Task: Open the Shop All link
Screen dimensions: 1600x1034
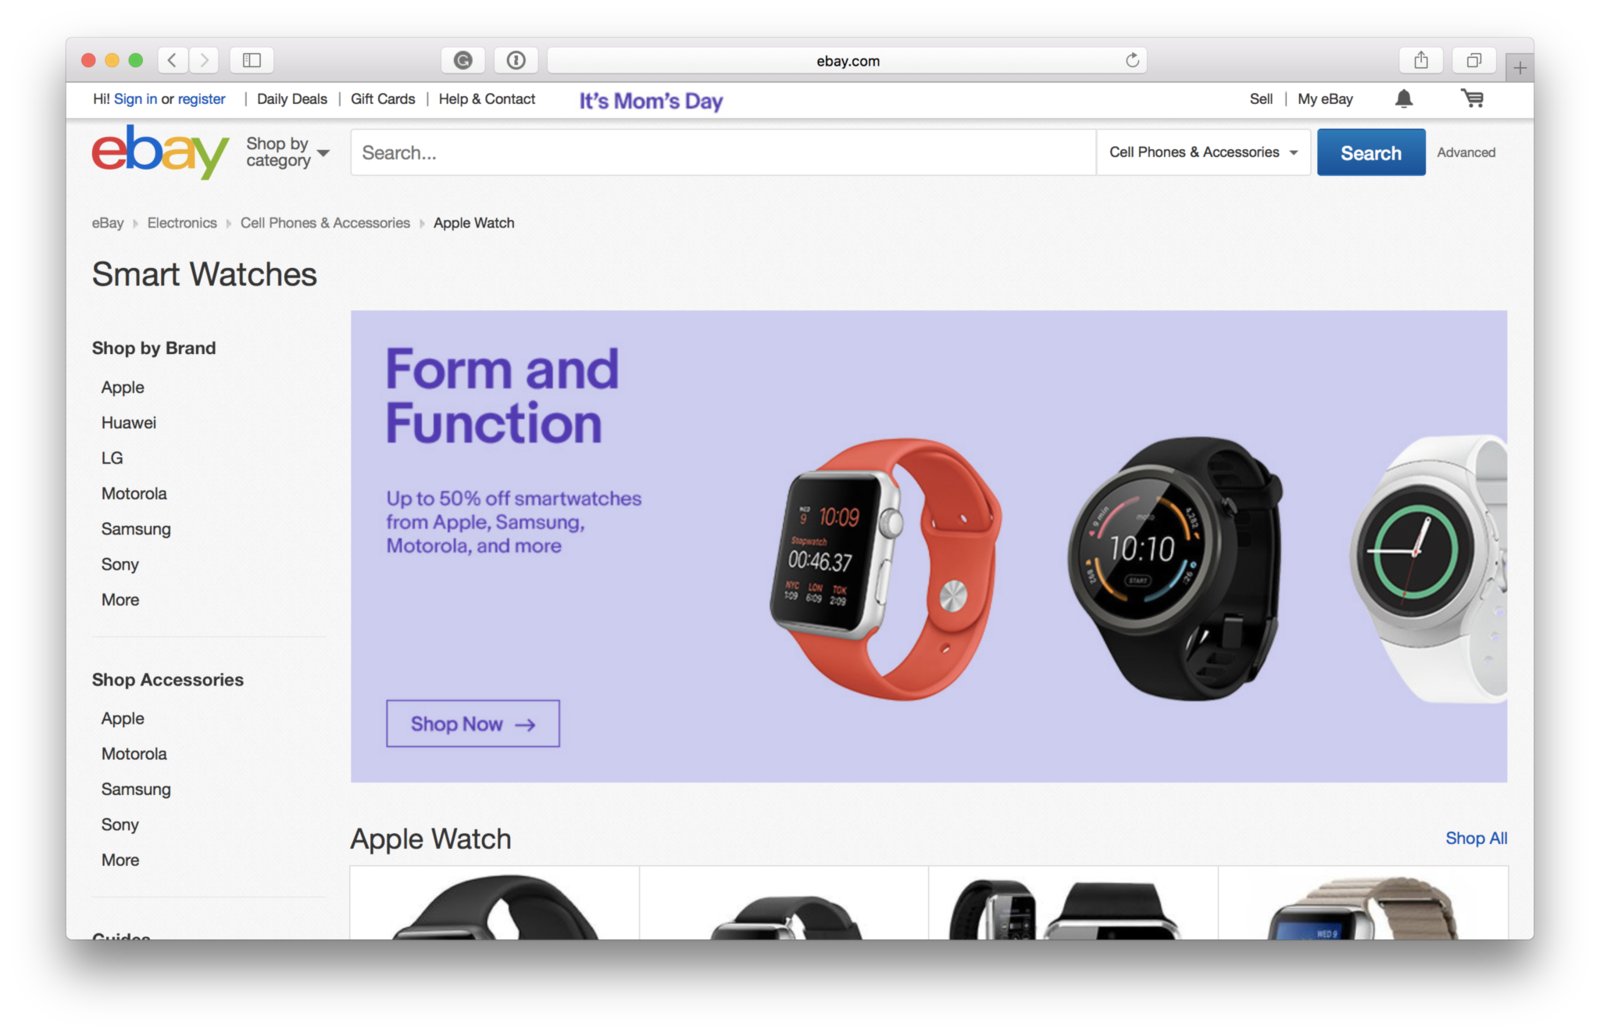Action: (1476, 838)
